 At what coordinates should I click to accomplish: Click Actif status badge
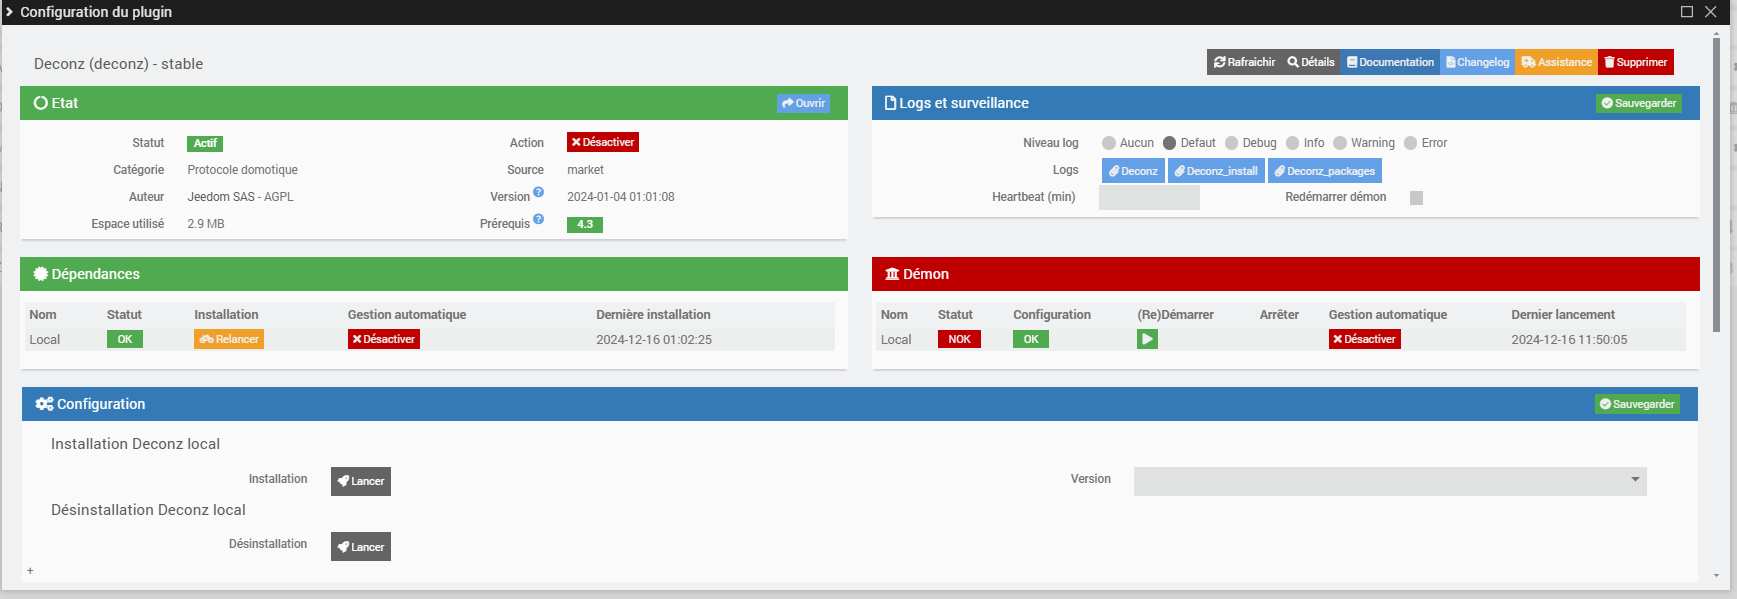pyautogui.click(x=205, y=143)
